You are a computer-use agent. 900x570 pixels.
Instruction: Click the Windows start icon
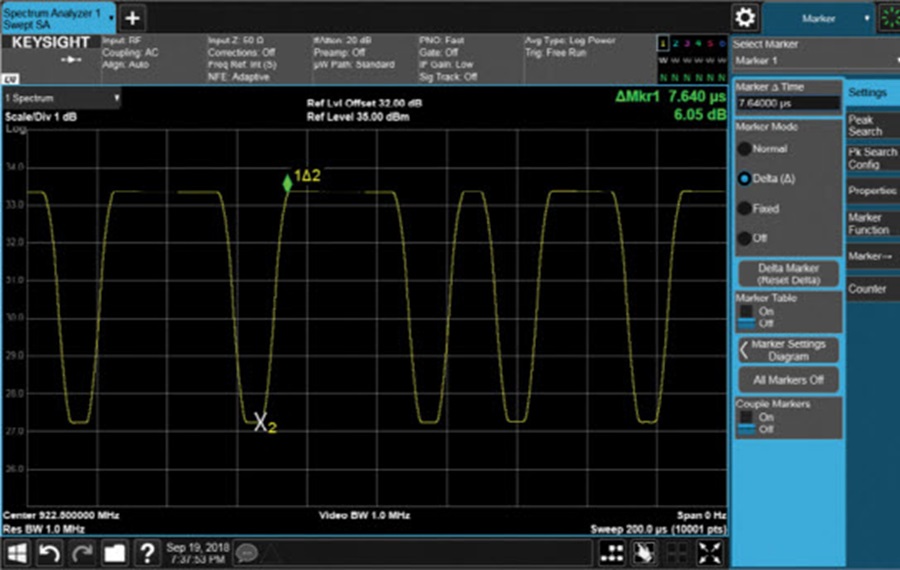17,551
